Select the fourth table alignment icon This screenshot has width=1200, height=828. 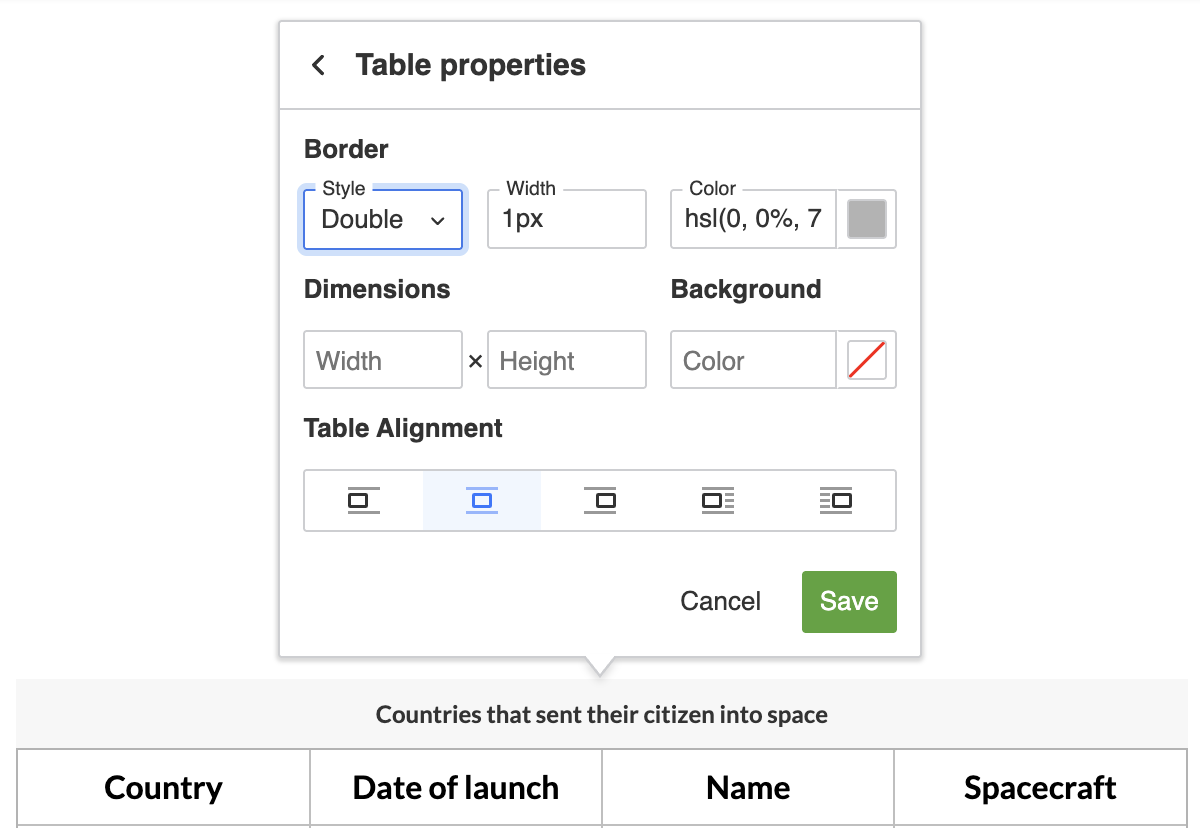tap(717, 500)
